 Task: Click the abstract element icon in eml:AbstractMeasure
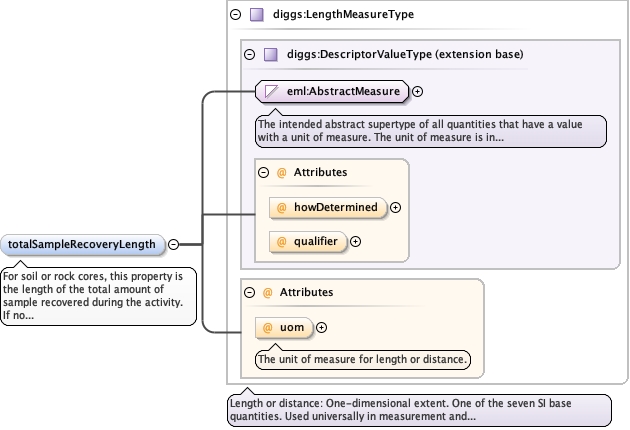[271, 91]
